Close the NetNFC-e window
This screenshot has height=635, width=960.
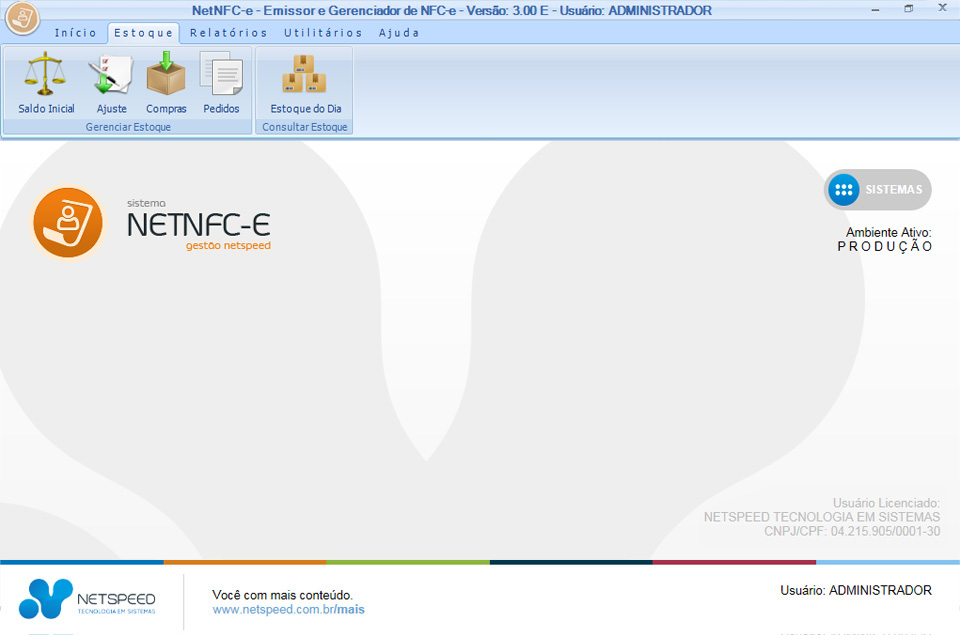pyautogui.click(x=942, y=9)
